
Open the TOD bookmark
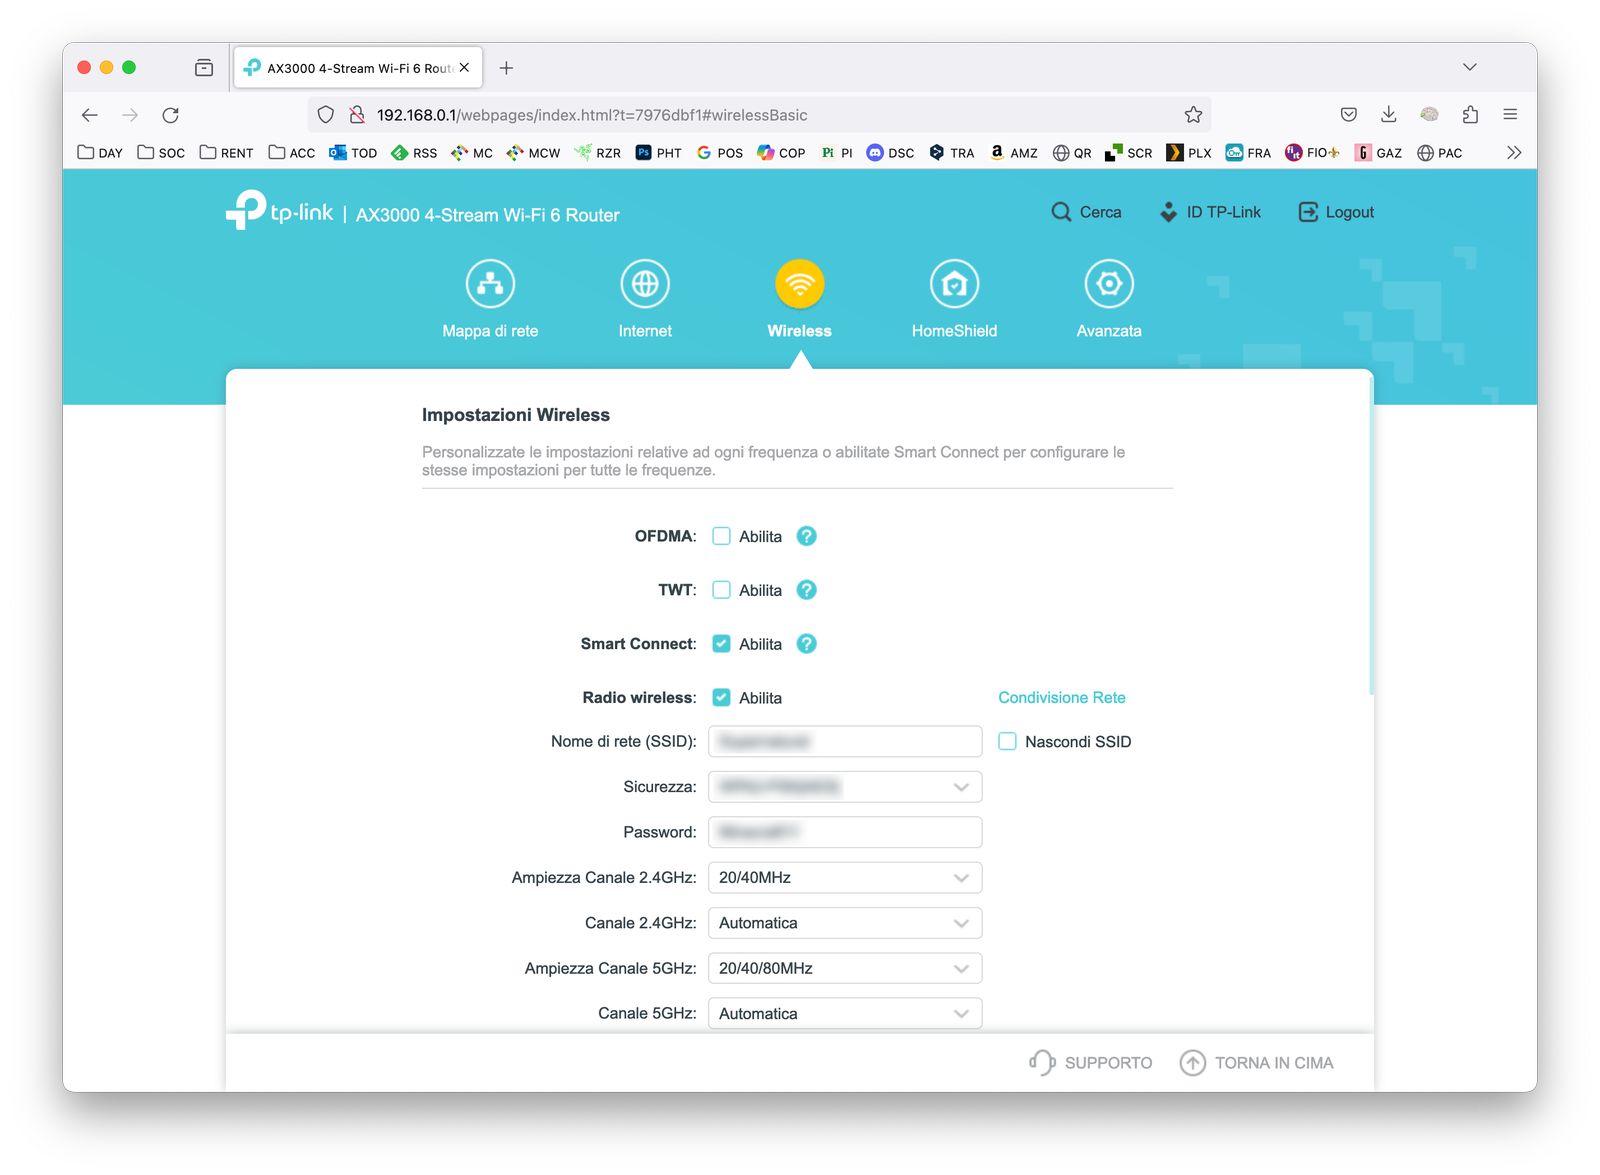point(353,153)
